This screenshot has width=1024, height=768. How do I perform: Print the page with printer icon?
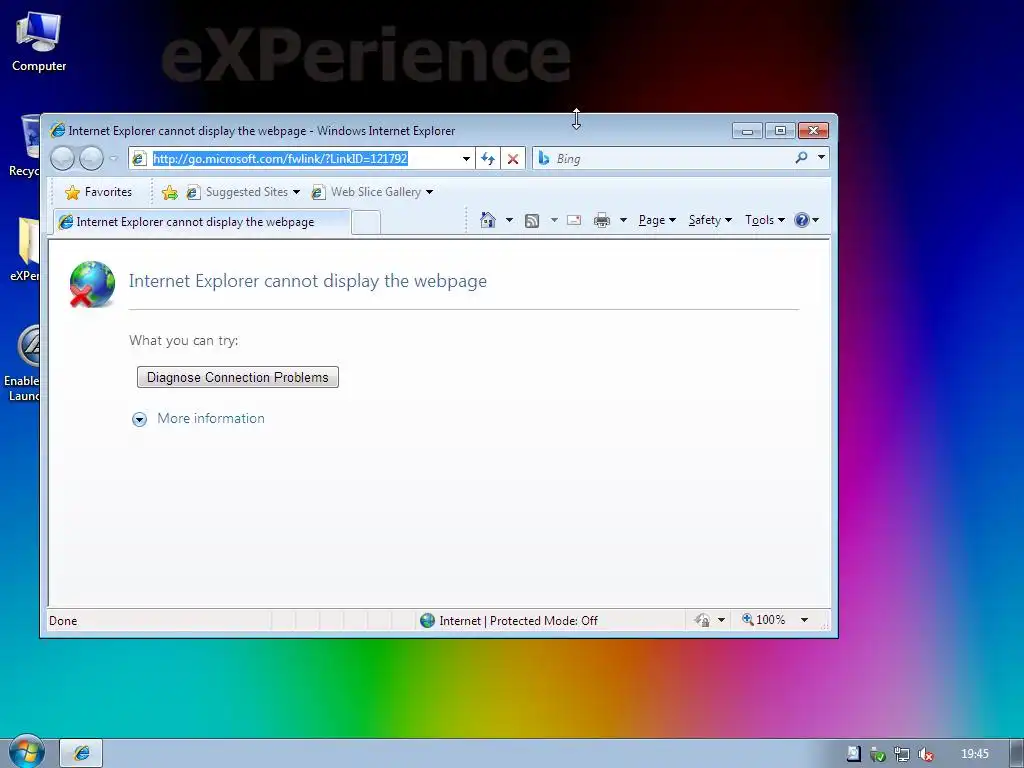[x=601, y=220]
